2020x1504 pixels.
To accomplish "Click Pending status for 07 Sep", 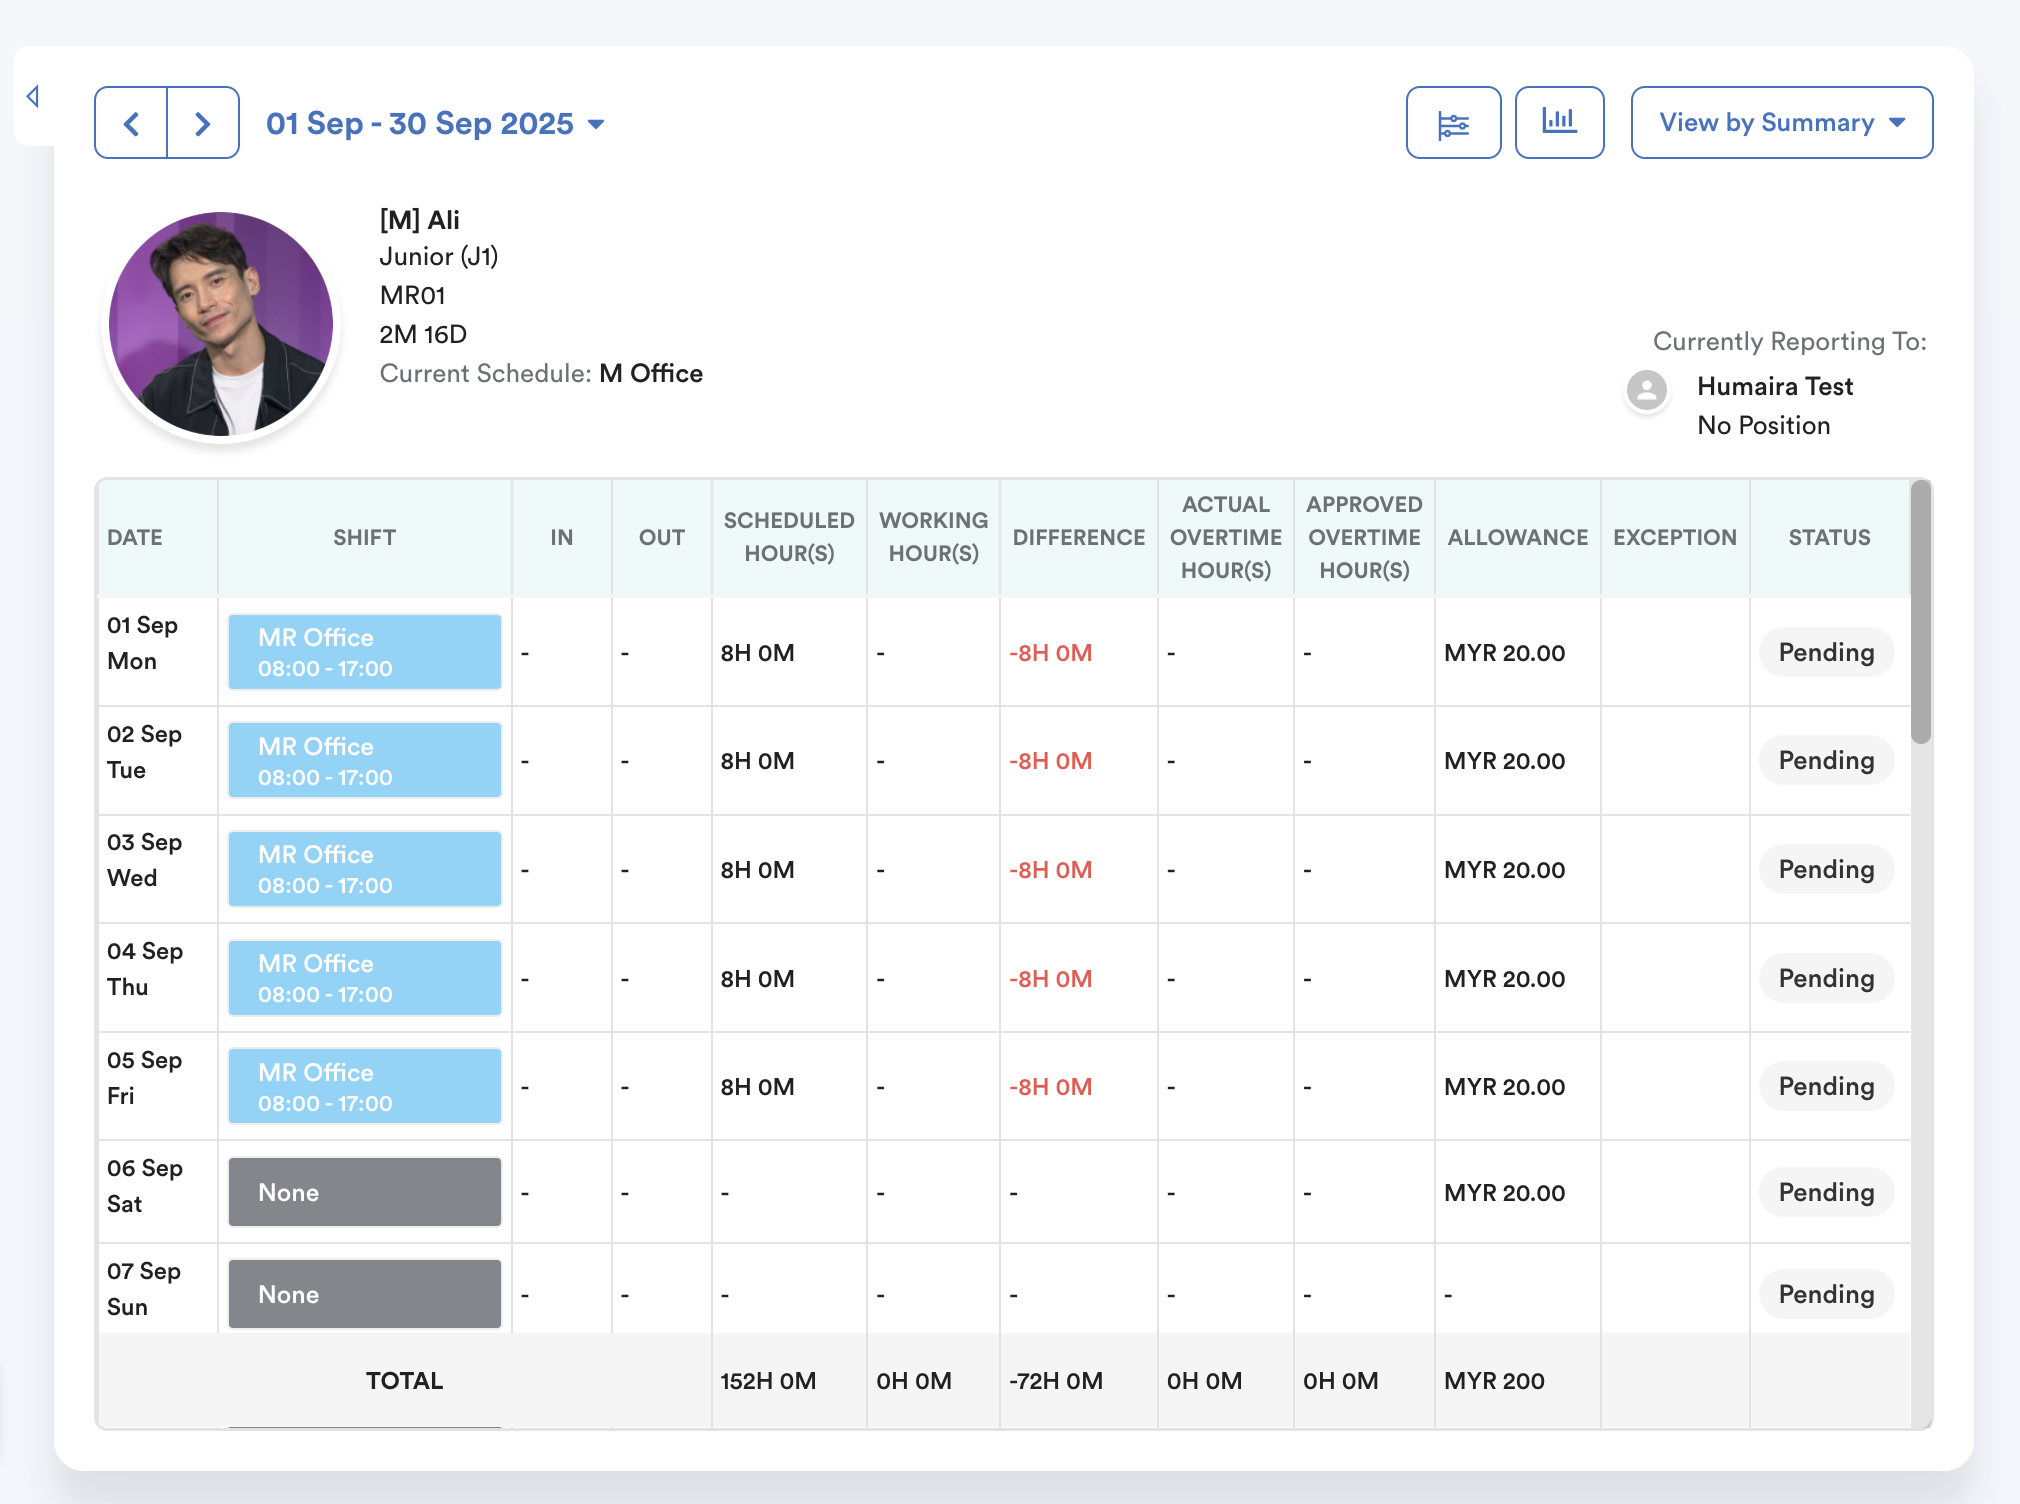I will [x=1825, y=1295].
